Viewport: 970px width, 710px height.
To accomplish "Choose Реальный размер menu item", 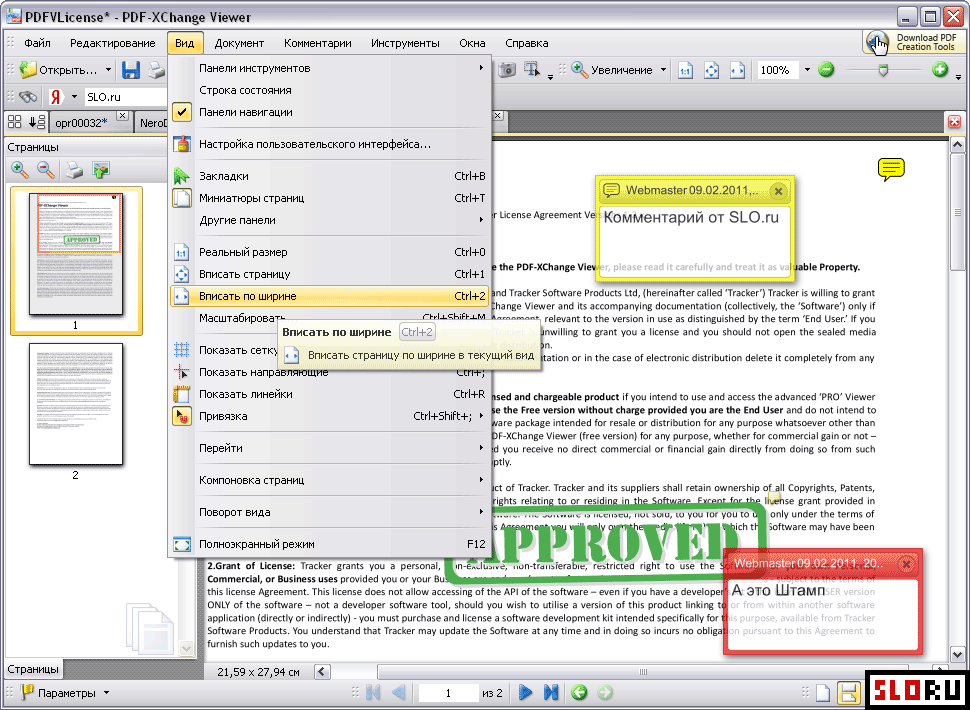I will point(330,252).
